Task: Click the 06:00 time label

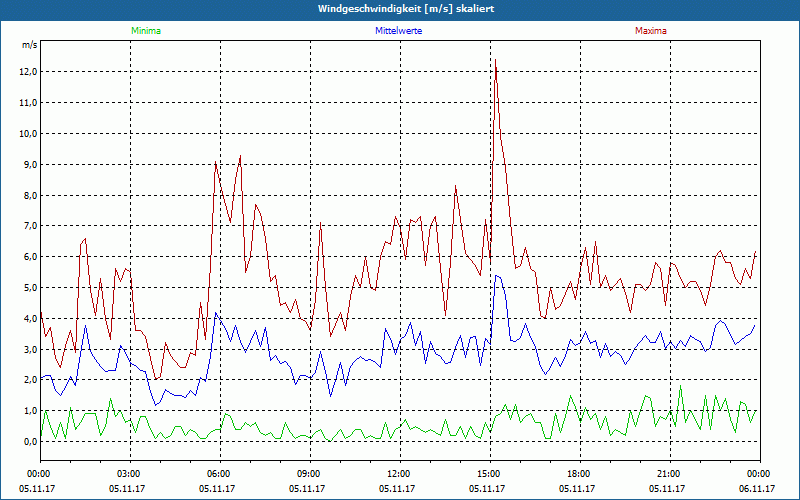Action: click(220, 474)
